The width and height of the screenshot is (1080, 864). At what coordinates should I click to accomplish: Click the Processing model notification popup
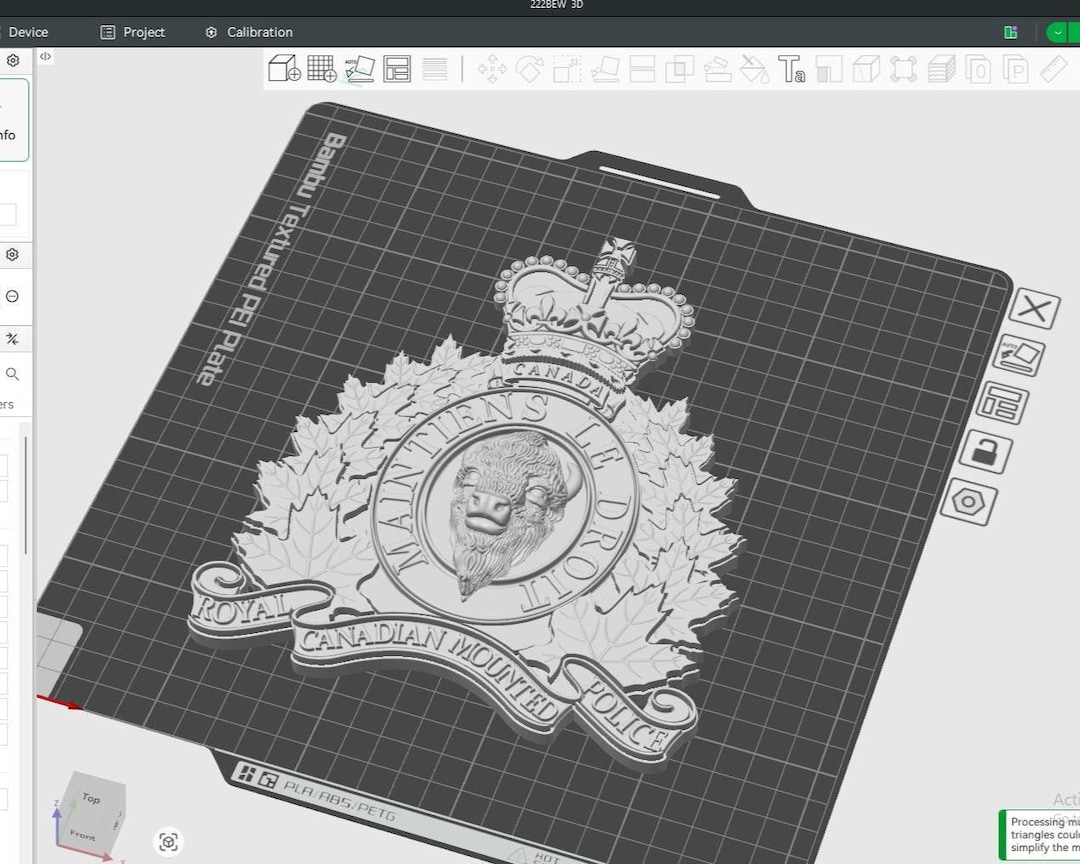(1039, 834)
